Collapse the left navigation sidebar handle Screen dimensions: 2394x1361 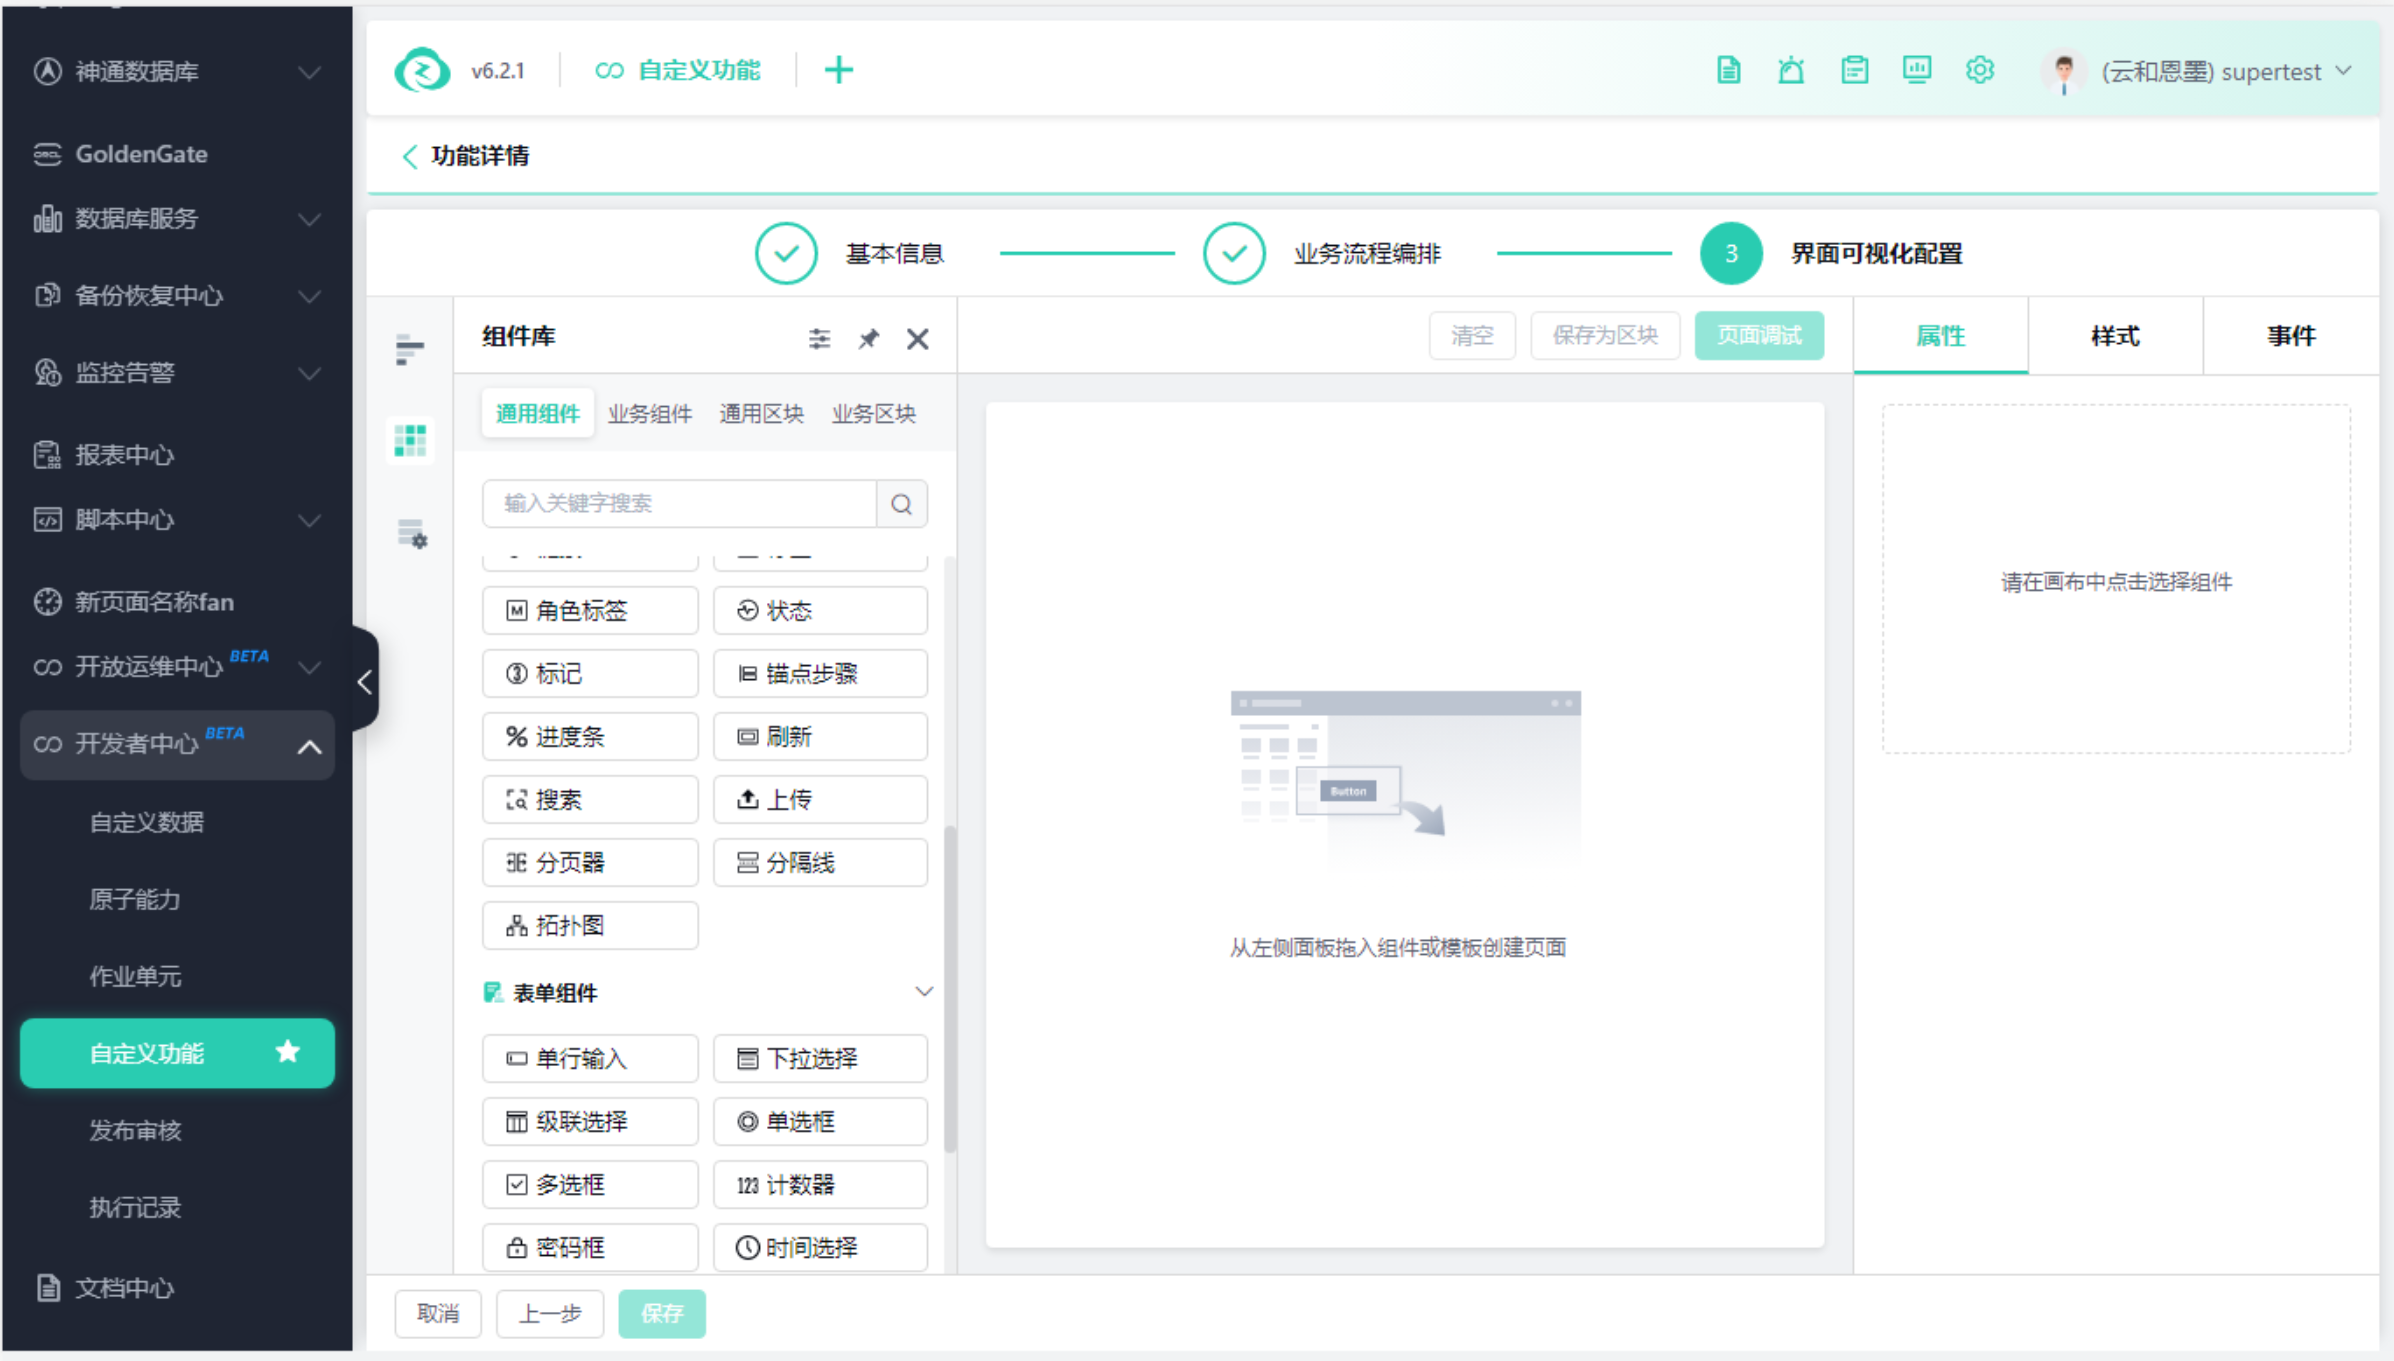[365, 681]
